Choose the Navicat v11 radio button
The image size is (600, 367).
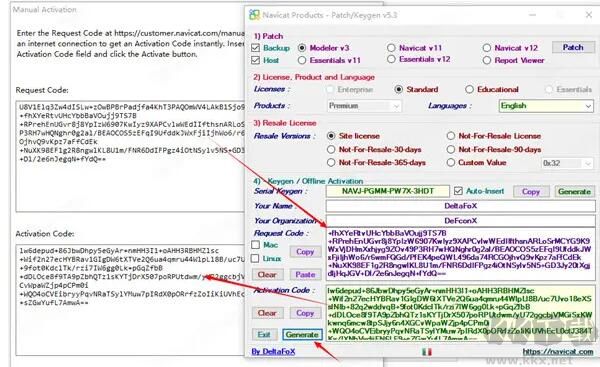click(391, 48)
